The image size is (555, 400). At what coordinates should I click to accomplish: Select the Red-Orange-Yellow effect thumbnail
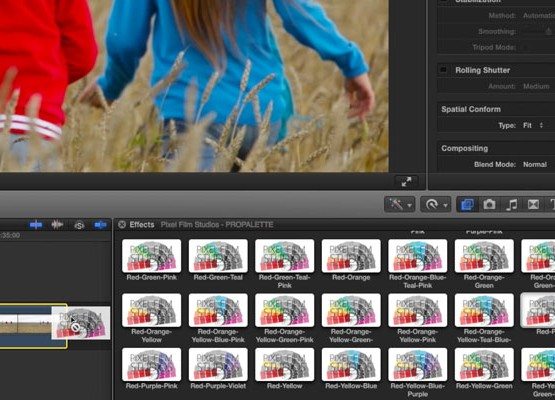(x=151, y=310)
